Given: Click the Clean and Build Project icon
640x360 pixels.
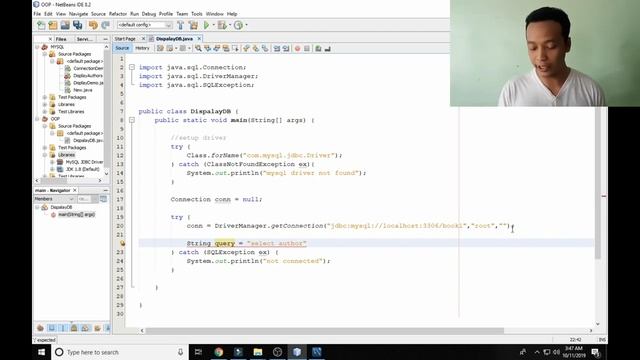Looking at the screenshot, I should click(193, 25).
